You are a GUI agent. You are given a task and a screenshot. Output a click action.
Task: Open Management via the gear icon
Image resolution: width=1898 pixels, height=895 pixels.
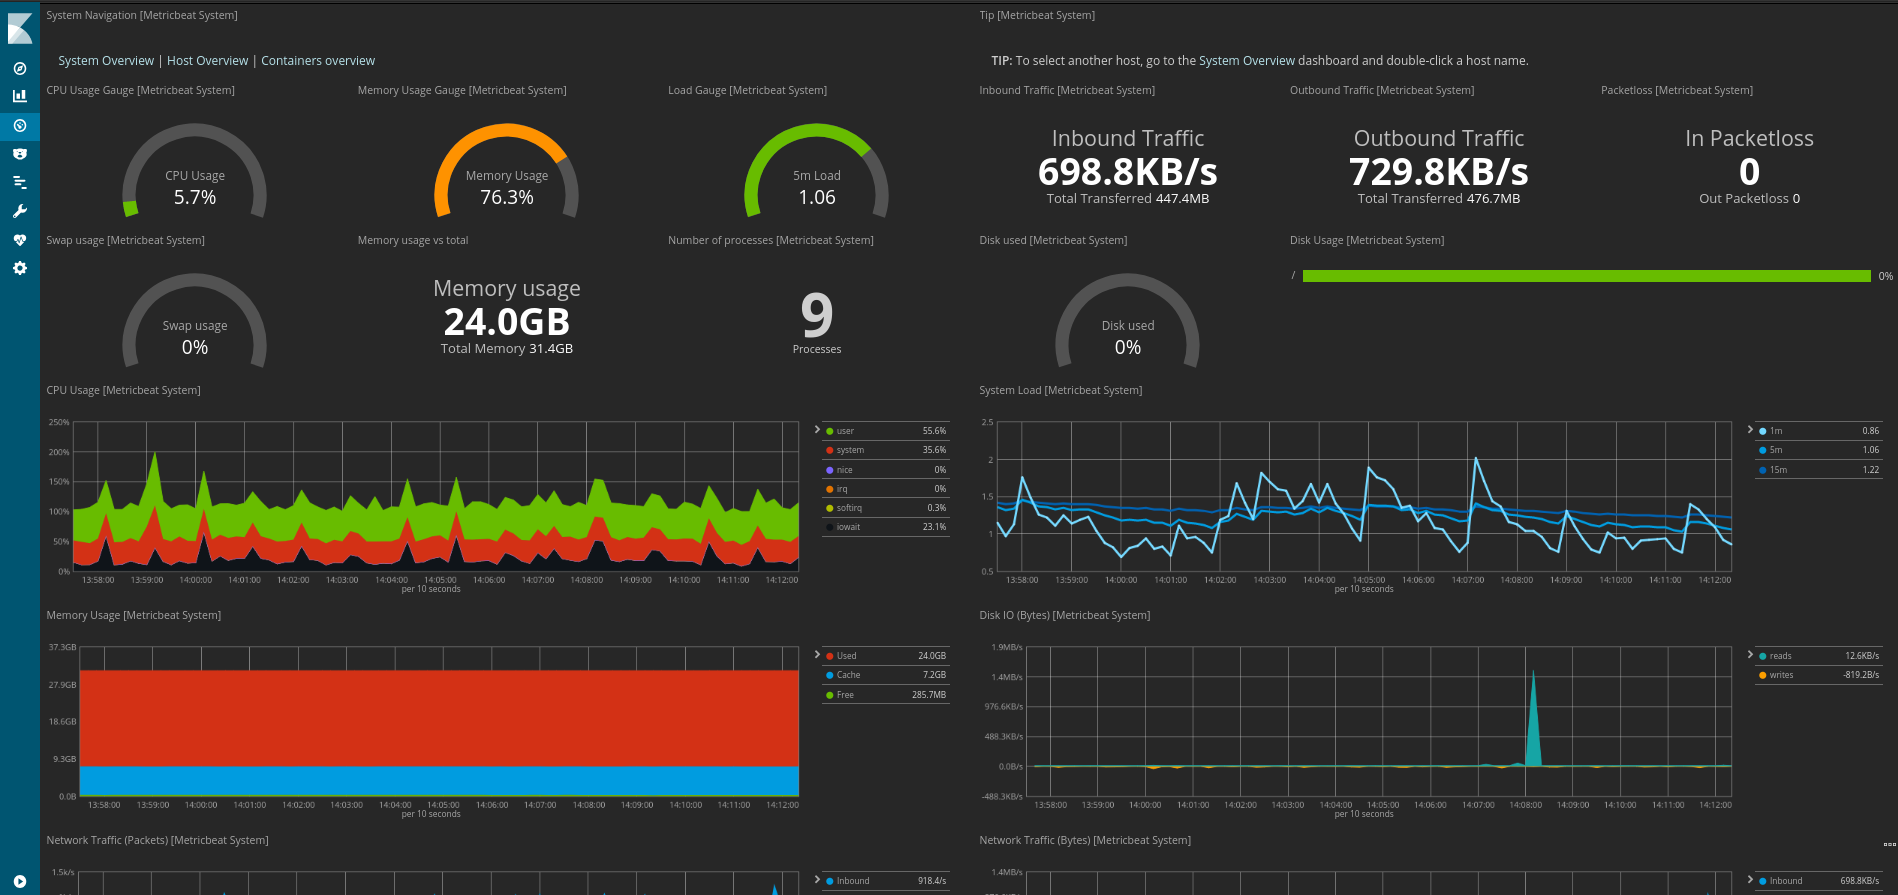[20, 268]
